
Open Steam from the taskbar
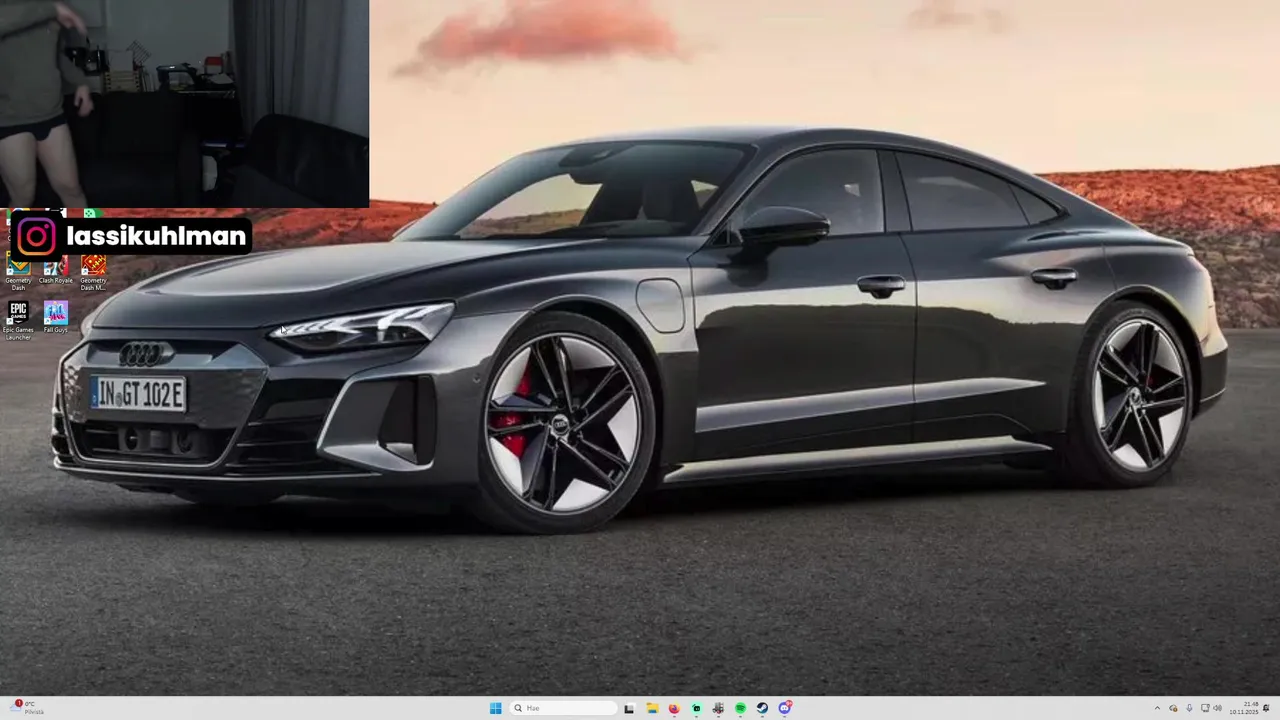(x=762, y=708)
